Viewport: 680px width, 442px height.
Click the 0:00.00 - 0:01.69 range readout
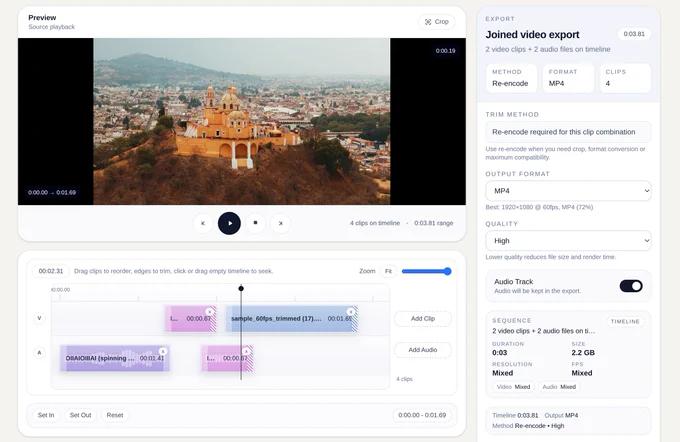[x=422, y=415]
